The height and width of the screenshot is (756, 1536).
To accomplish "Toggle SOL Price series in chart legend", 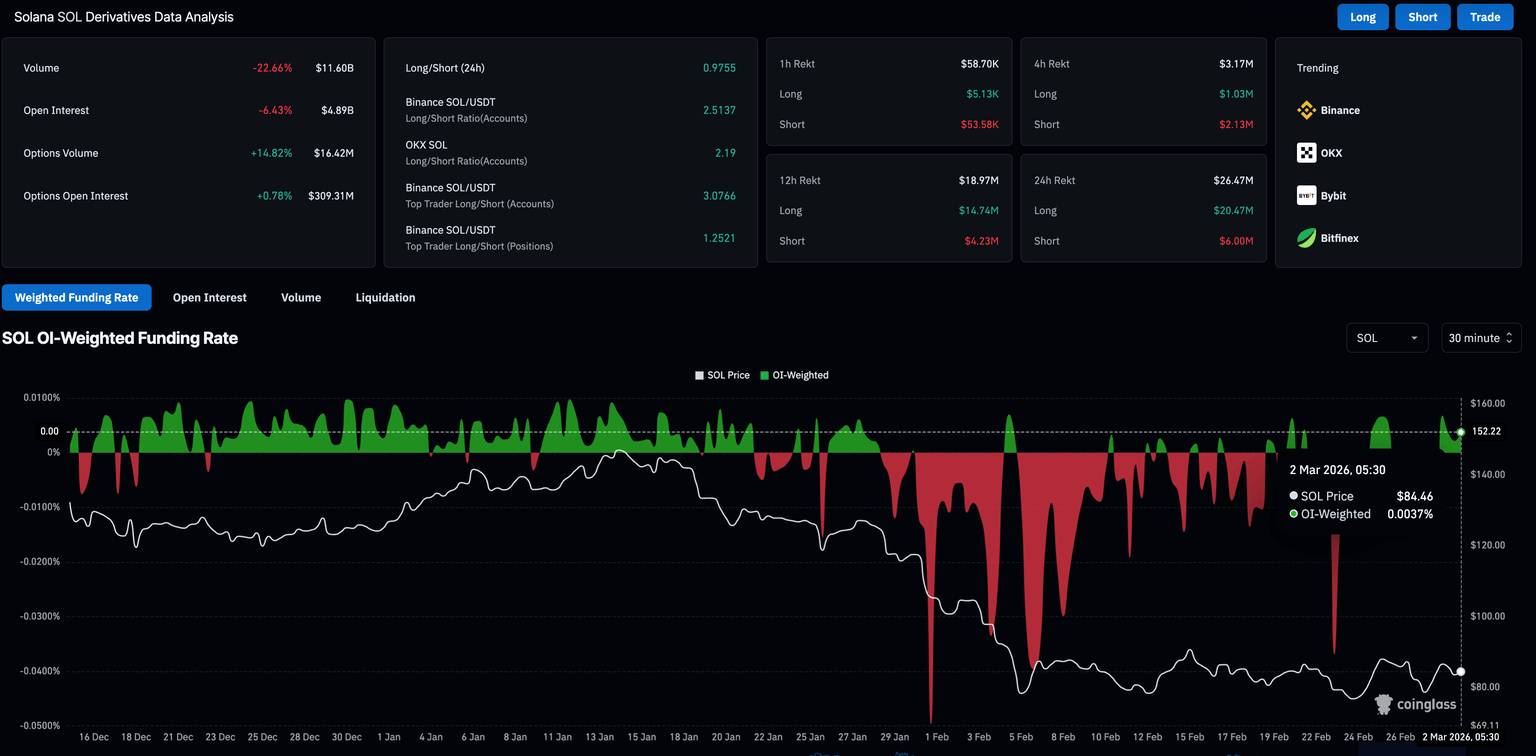I will (x=722, y=375).
